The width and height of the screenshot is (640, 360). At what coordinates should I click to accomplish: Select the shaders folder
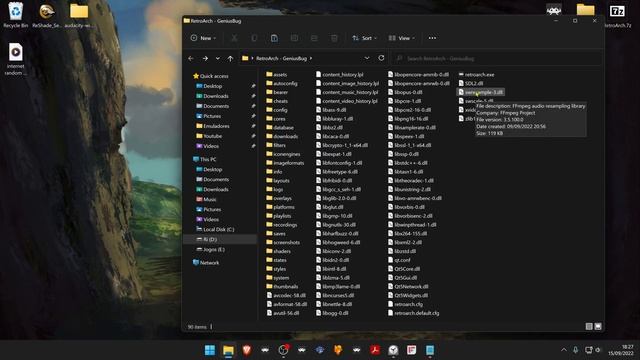click(278, 251)
